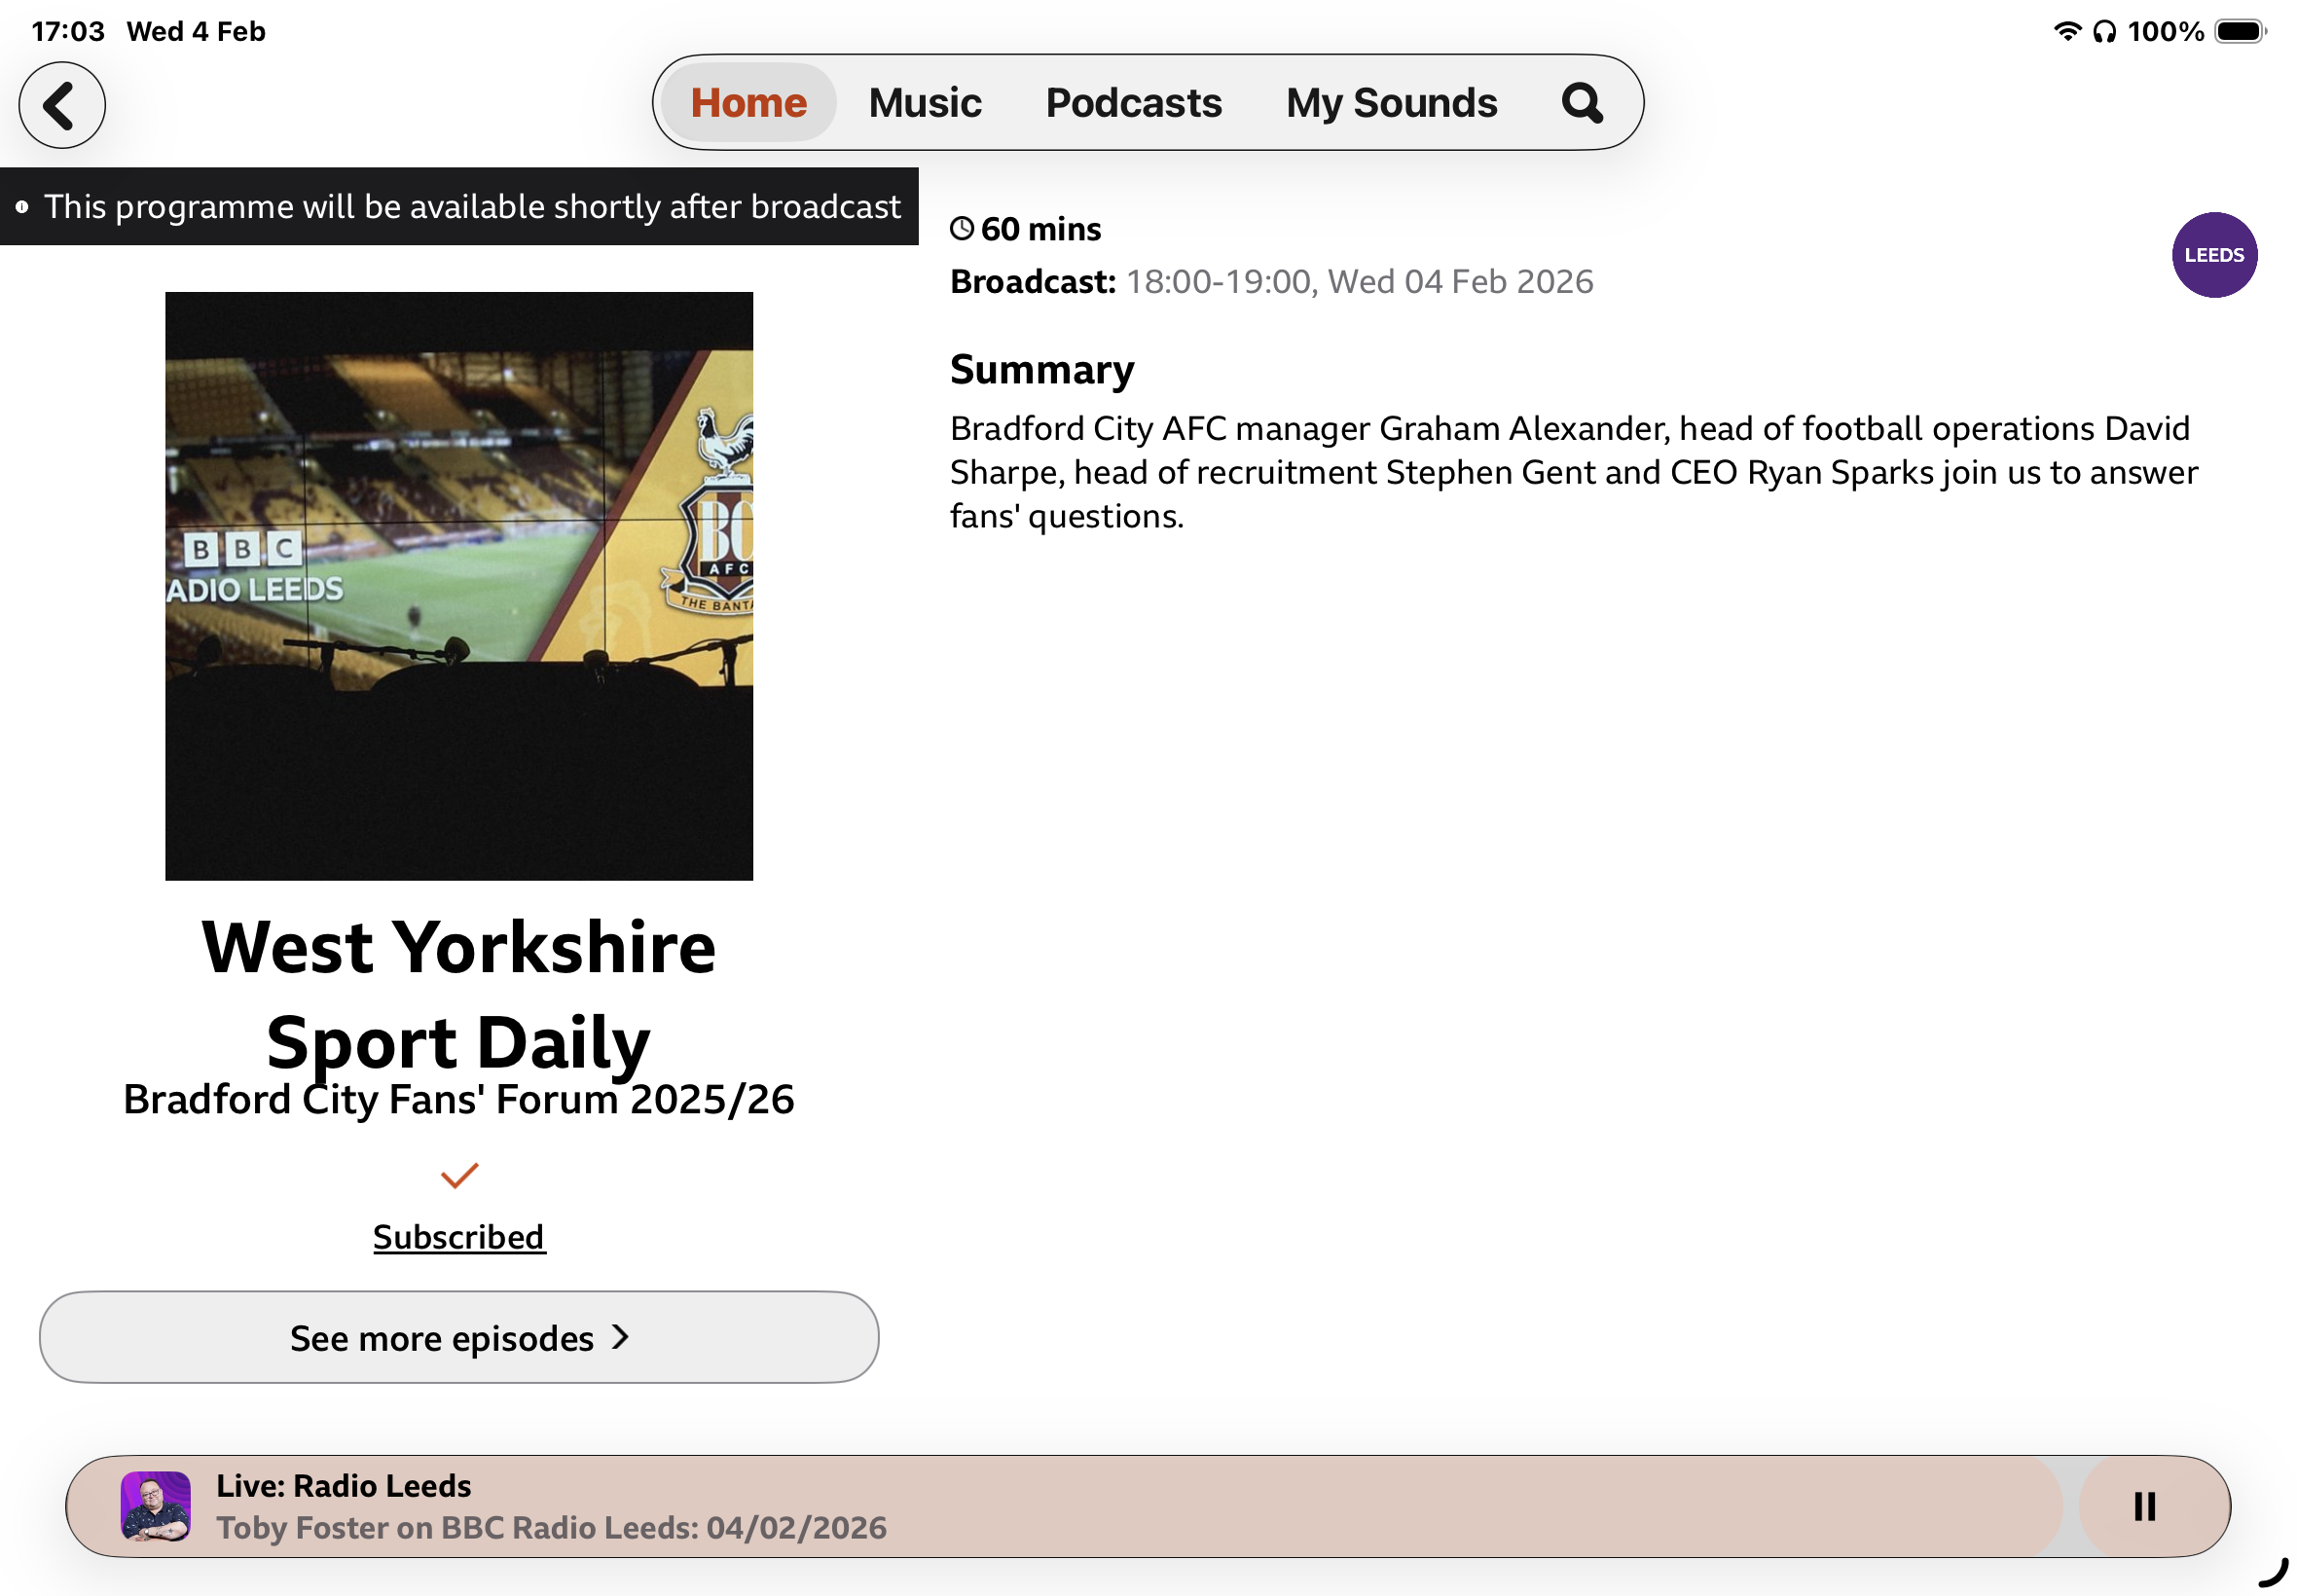The width and height of the screenshot is (2297, 1596).
Task: Tap the purple LEEDS station badge
Action: click(2213, 255)
